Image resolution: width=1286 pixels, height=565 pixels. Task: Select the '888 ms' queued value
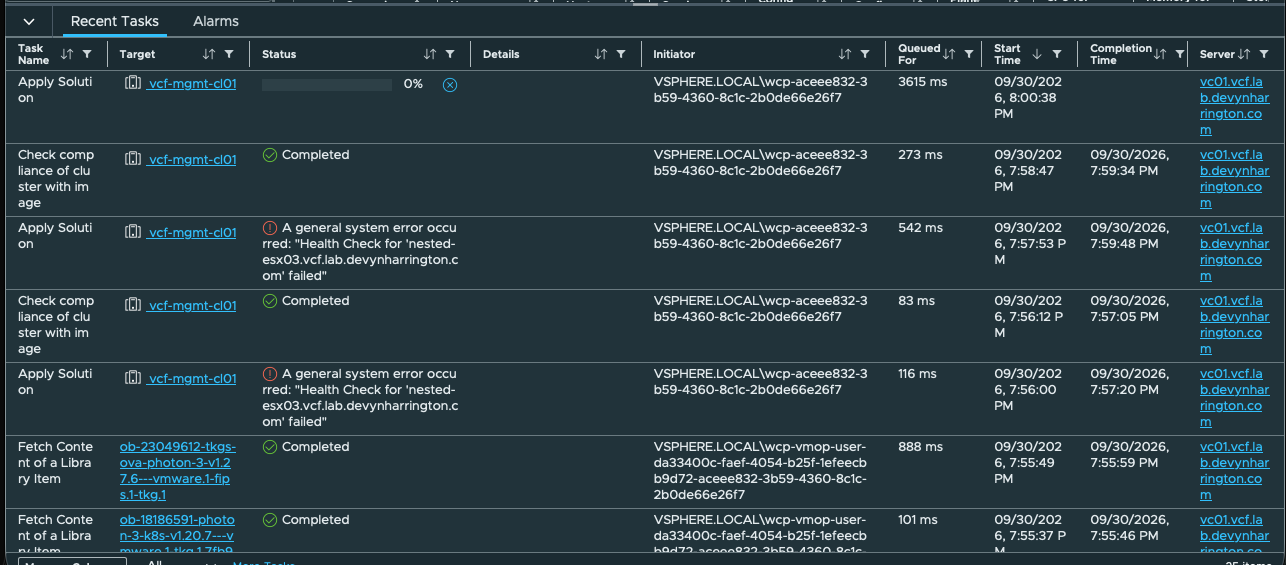920,447
